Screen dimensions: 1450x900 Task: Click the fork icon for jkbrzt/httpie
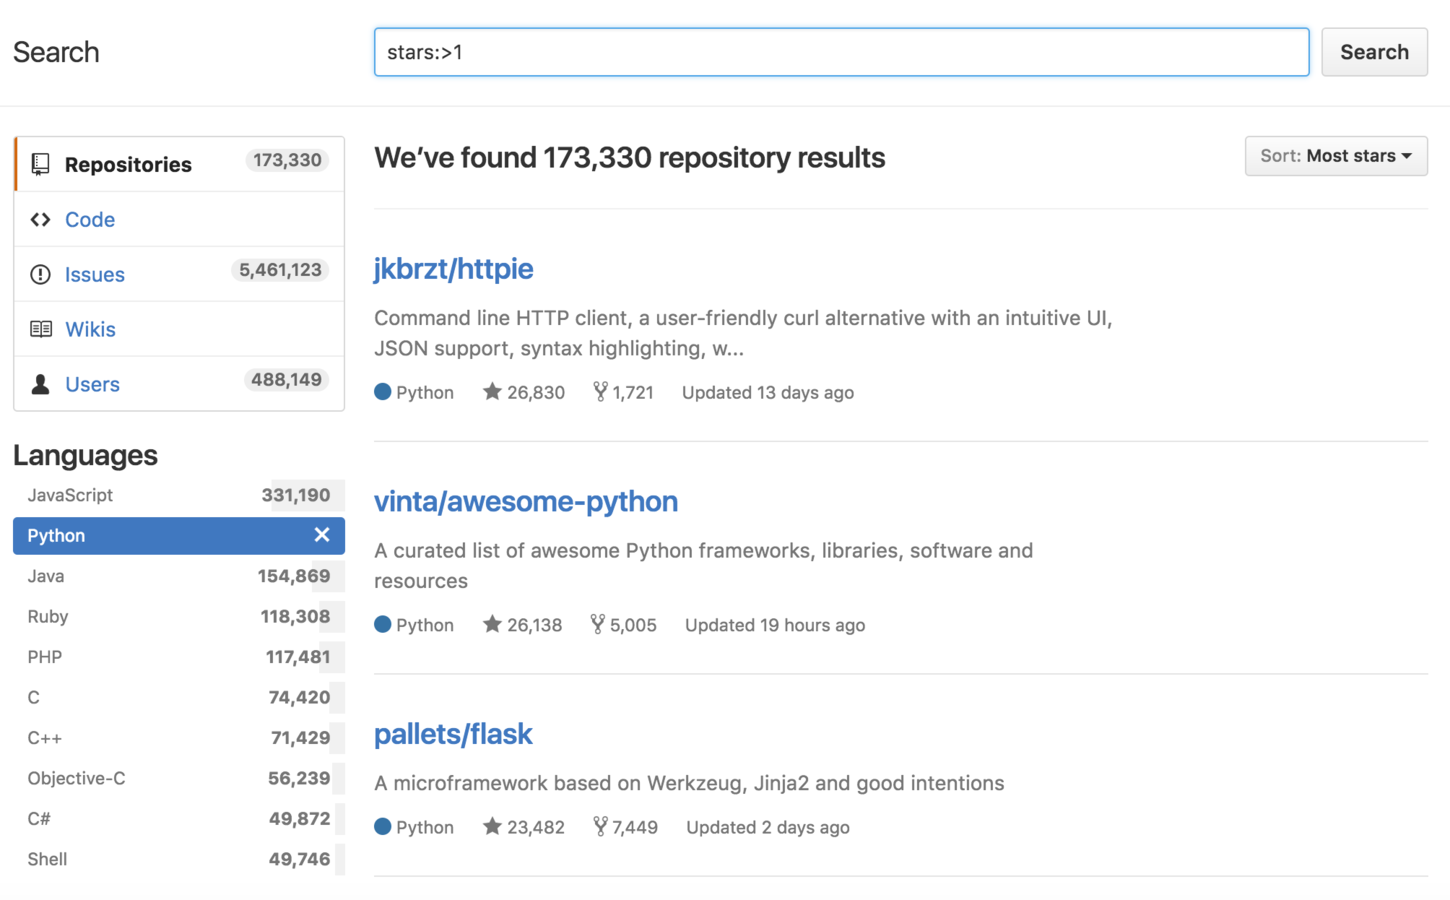(x=600, y=391)
